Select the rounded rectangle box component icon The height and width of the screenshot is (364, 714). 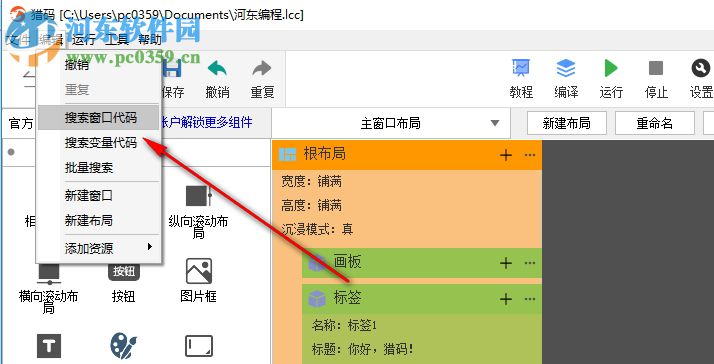(x=199, y=346)
